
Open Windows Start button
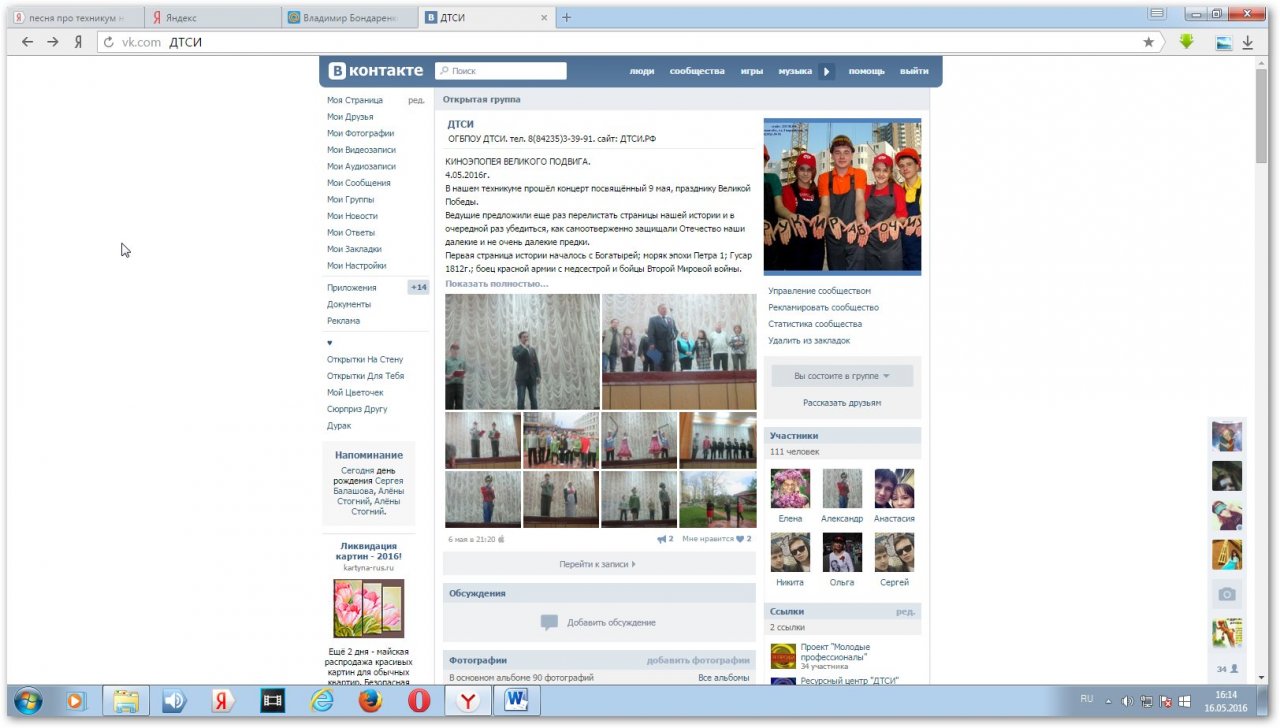pyautogui.click(x=28, y=701)
